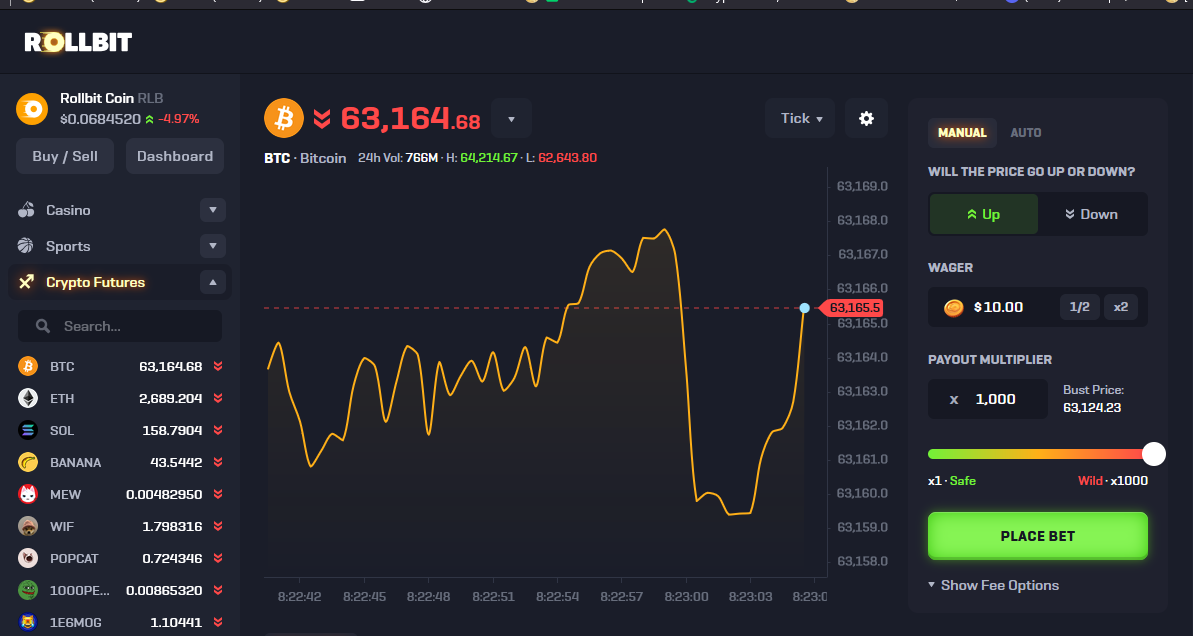Click the Sports basketball icon
Screen dimensions: 1193x636
27,246
